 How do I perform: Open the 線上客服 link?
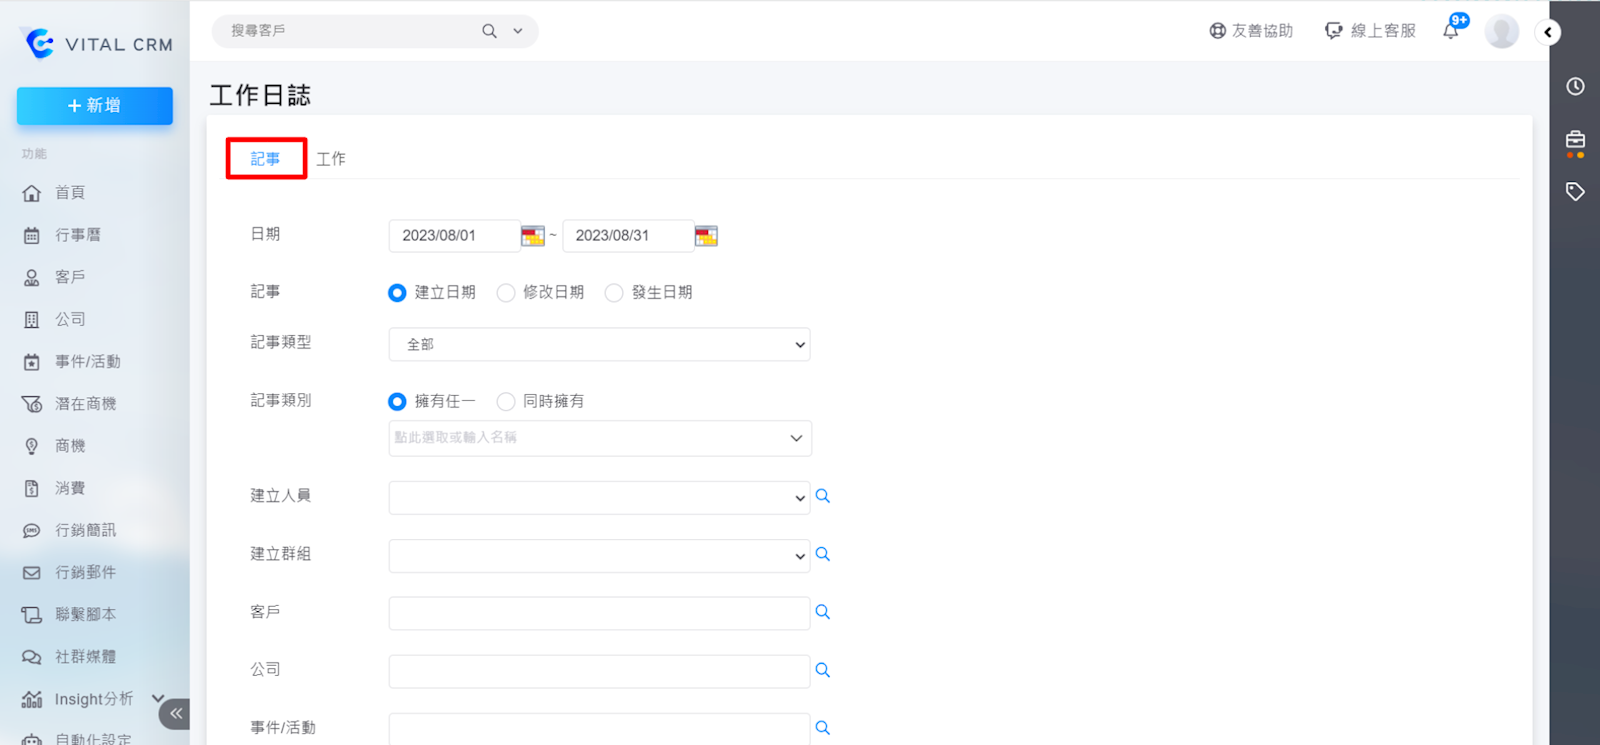pyautogui.click(x=1370, y=31)
